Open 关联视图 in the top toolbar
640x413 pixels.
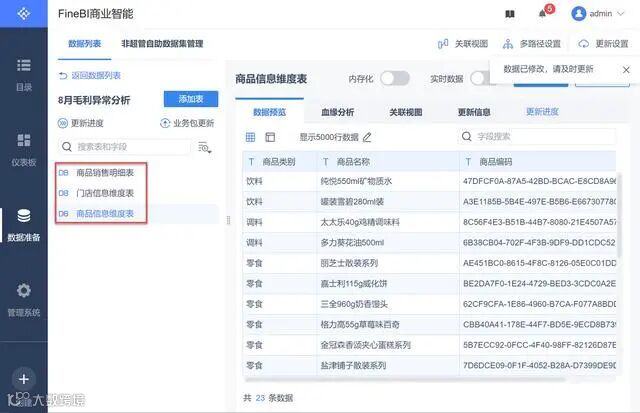pos(463,44)
